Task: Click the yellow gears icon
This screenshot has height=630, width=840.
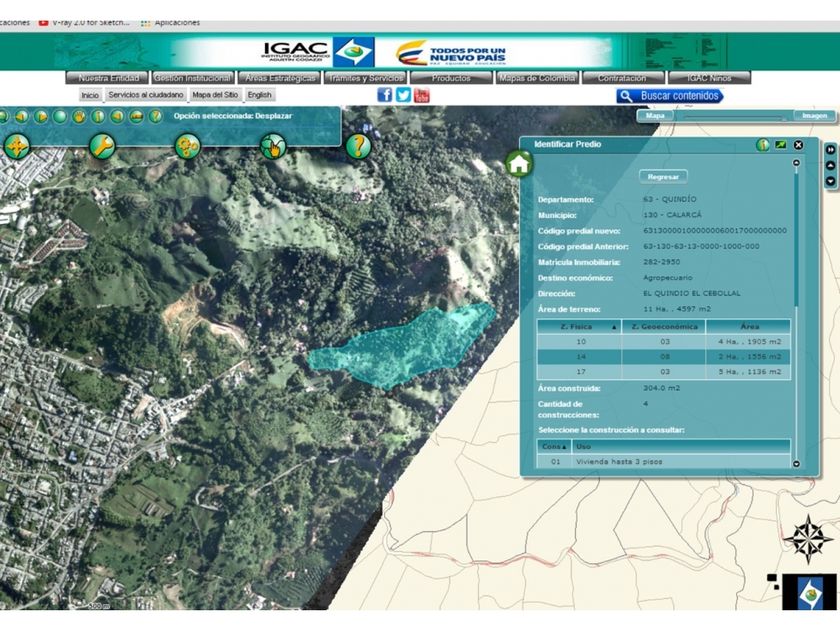Action: (187, 147)
